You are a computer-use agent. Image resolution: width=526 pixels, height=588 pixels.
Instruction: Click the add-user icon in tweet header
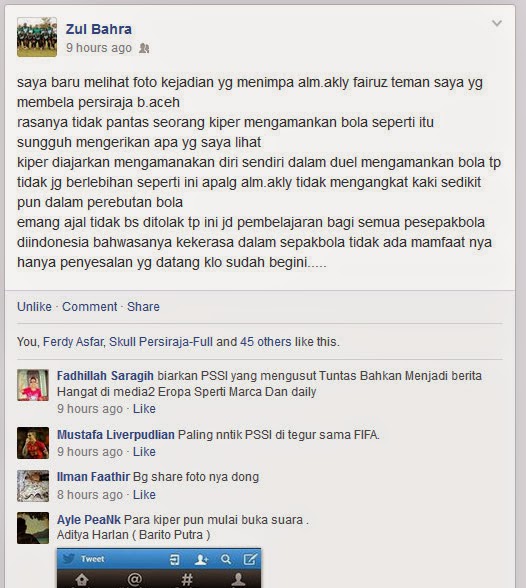[202, 560]
